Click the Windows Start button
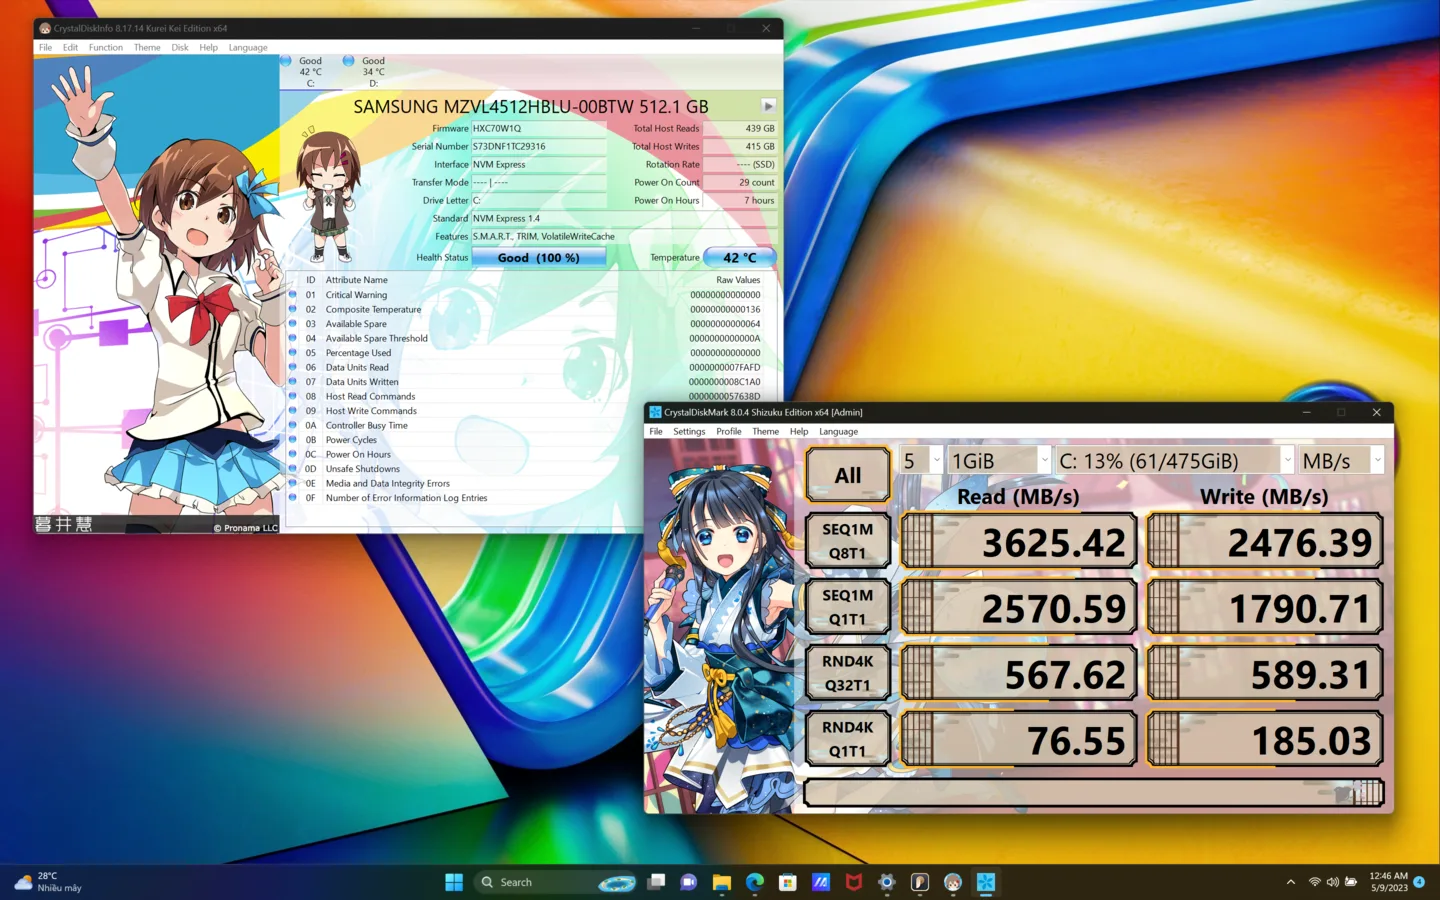This screenshot has height=900, width=1440. [454, 882]
